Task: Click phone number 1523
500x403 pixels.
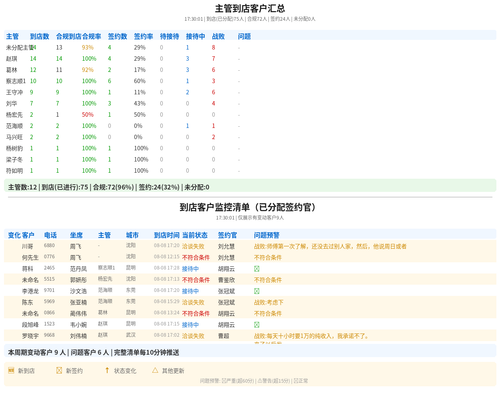Action: pyautogui.click(x=49, y=324)
